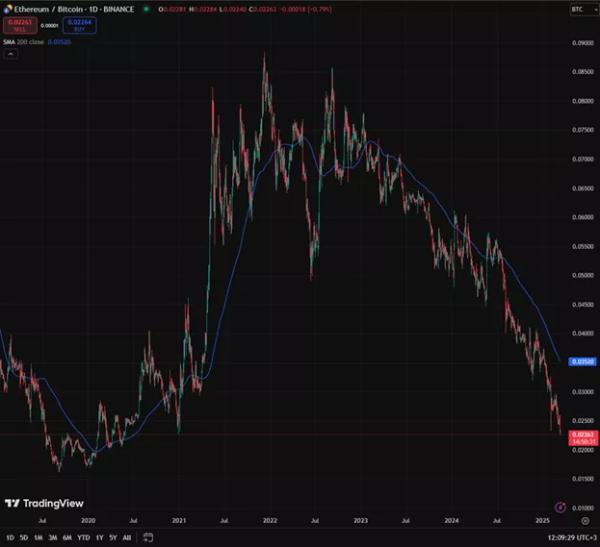The image size is (600, 547).
Task: Select the All time range
Action: [126, 538]
